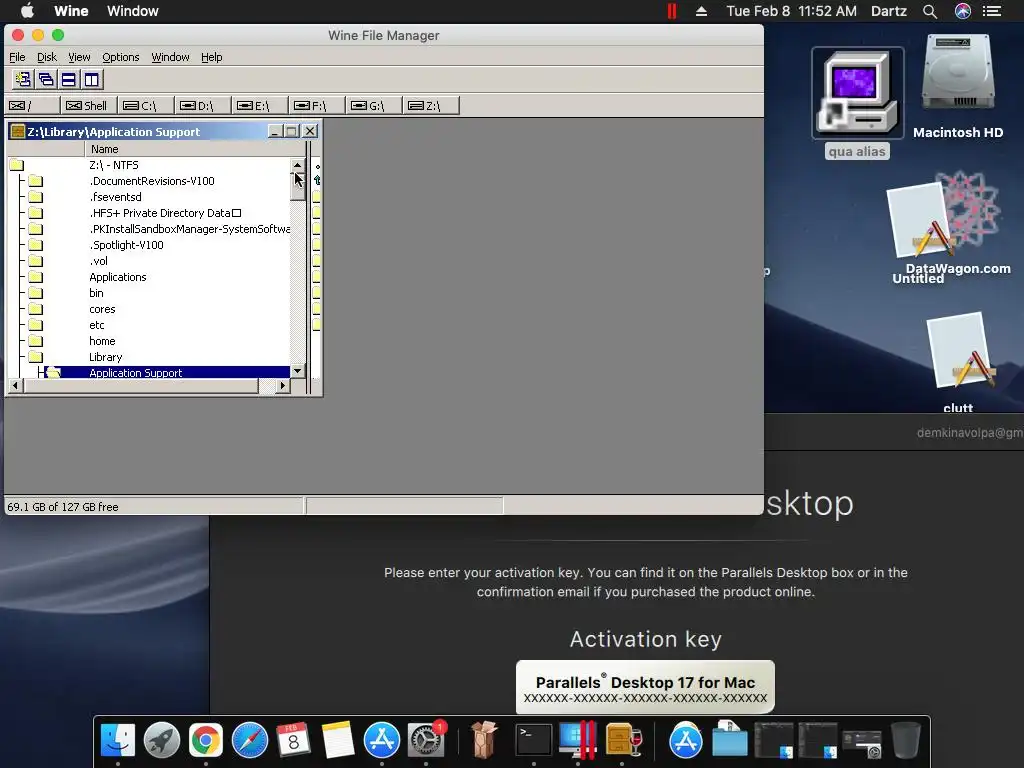1024x768 pixels.
Task: Open Parallels Desktop from the Dock
Action: click(x=578, y=740)
